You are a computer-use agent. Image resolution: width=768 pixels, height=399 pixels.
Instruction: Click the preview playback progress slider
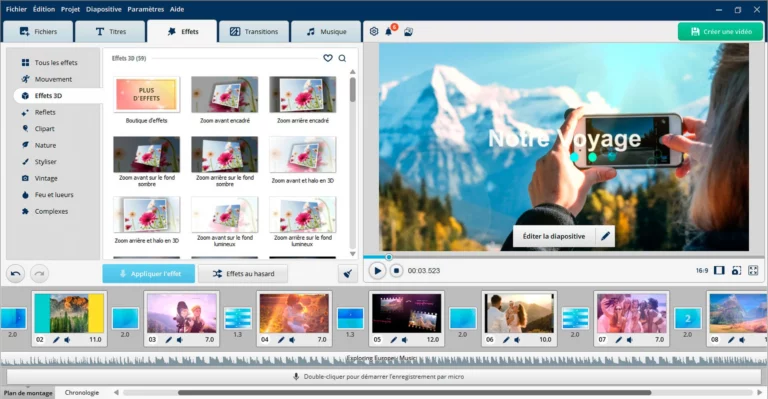point(563,257)
